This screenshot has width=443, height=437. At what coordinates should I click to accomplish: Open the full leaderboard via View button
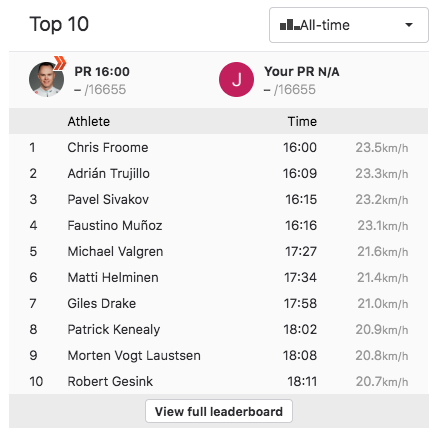click(x=219, y=411)
